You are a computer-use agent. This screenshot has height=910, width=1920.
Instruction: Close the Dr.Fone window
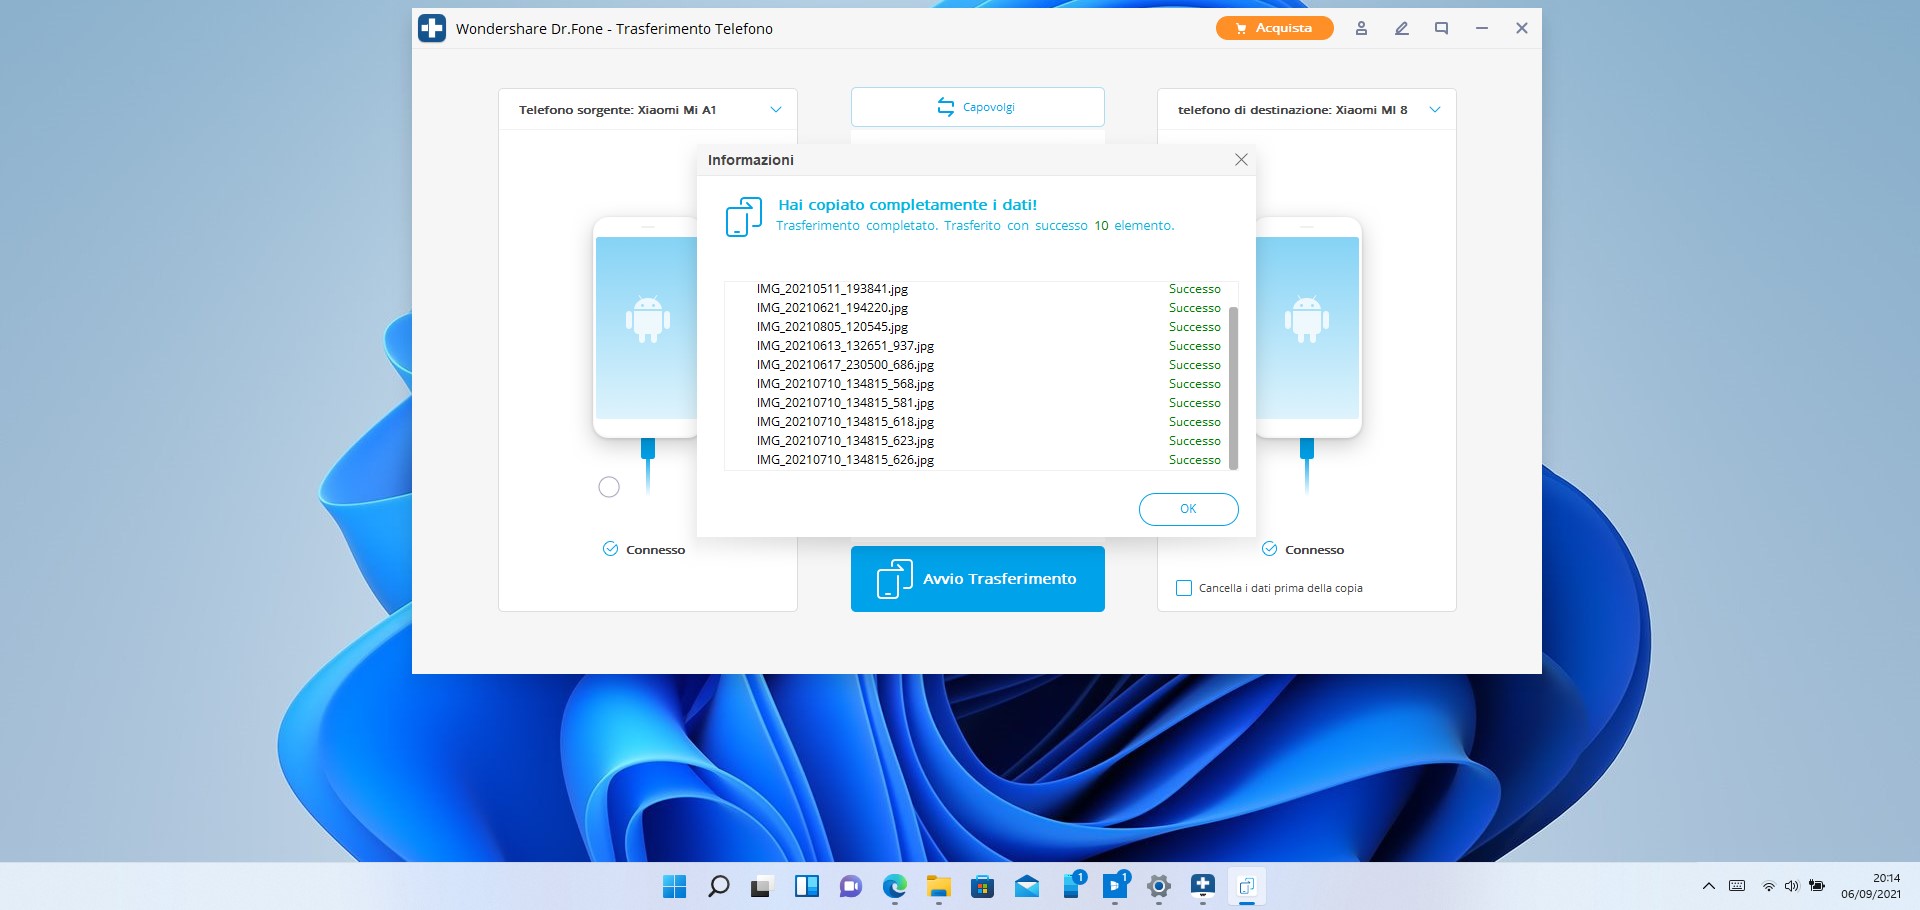(x=1522, y=28)
